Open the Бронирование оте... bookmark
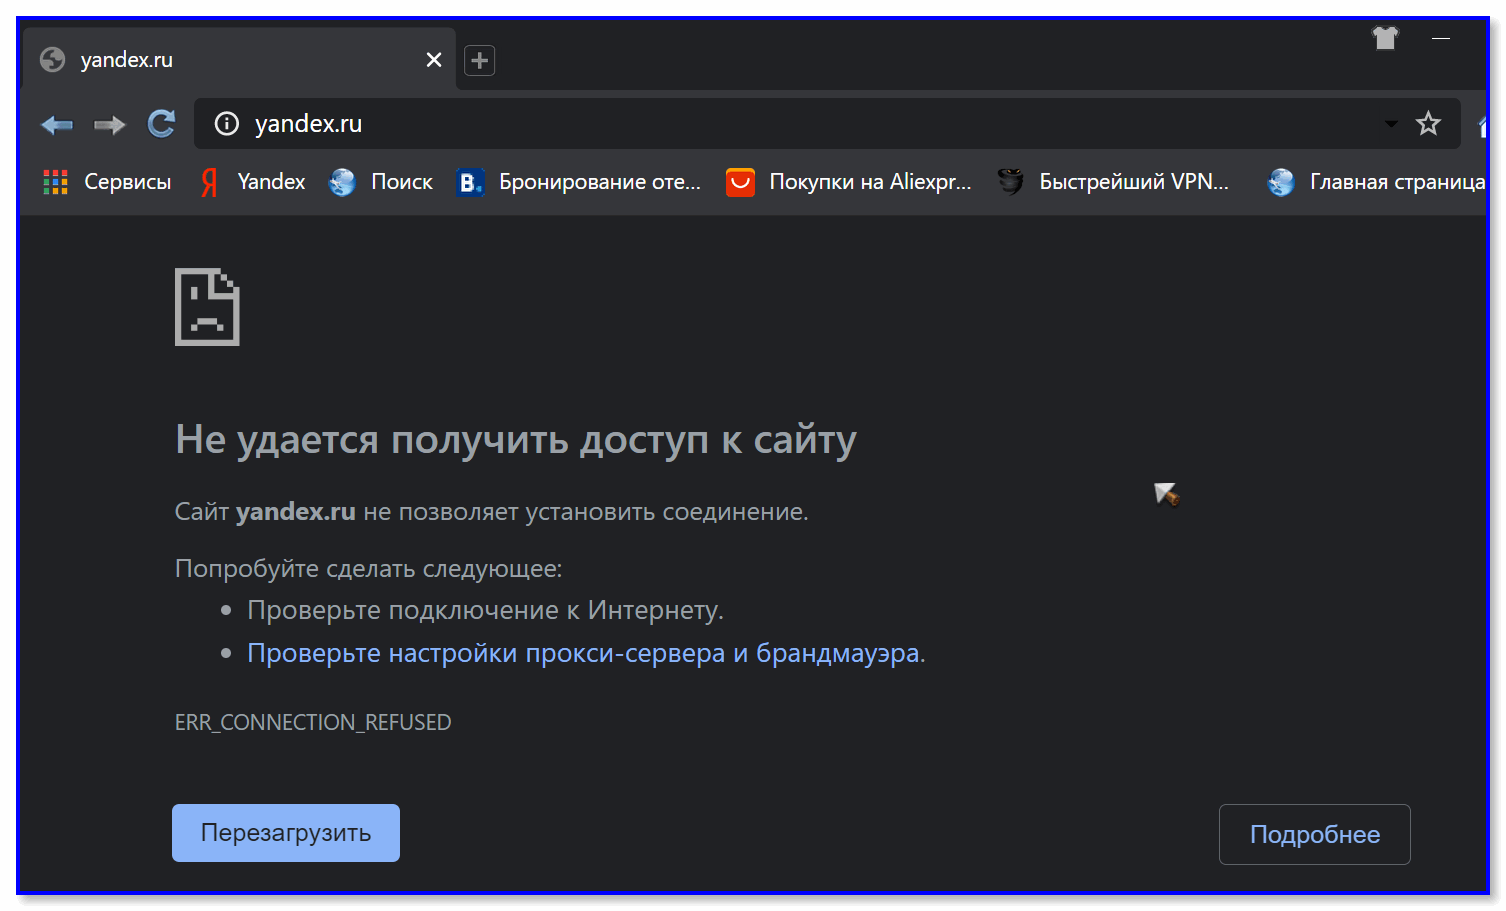The image size is (1506, 911). [x=579, y=182]
